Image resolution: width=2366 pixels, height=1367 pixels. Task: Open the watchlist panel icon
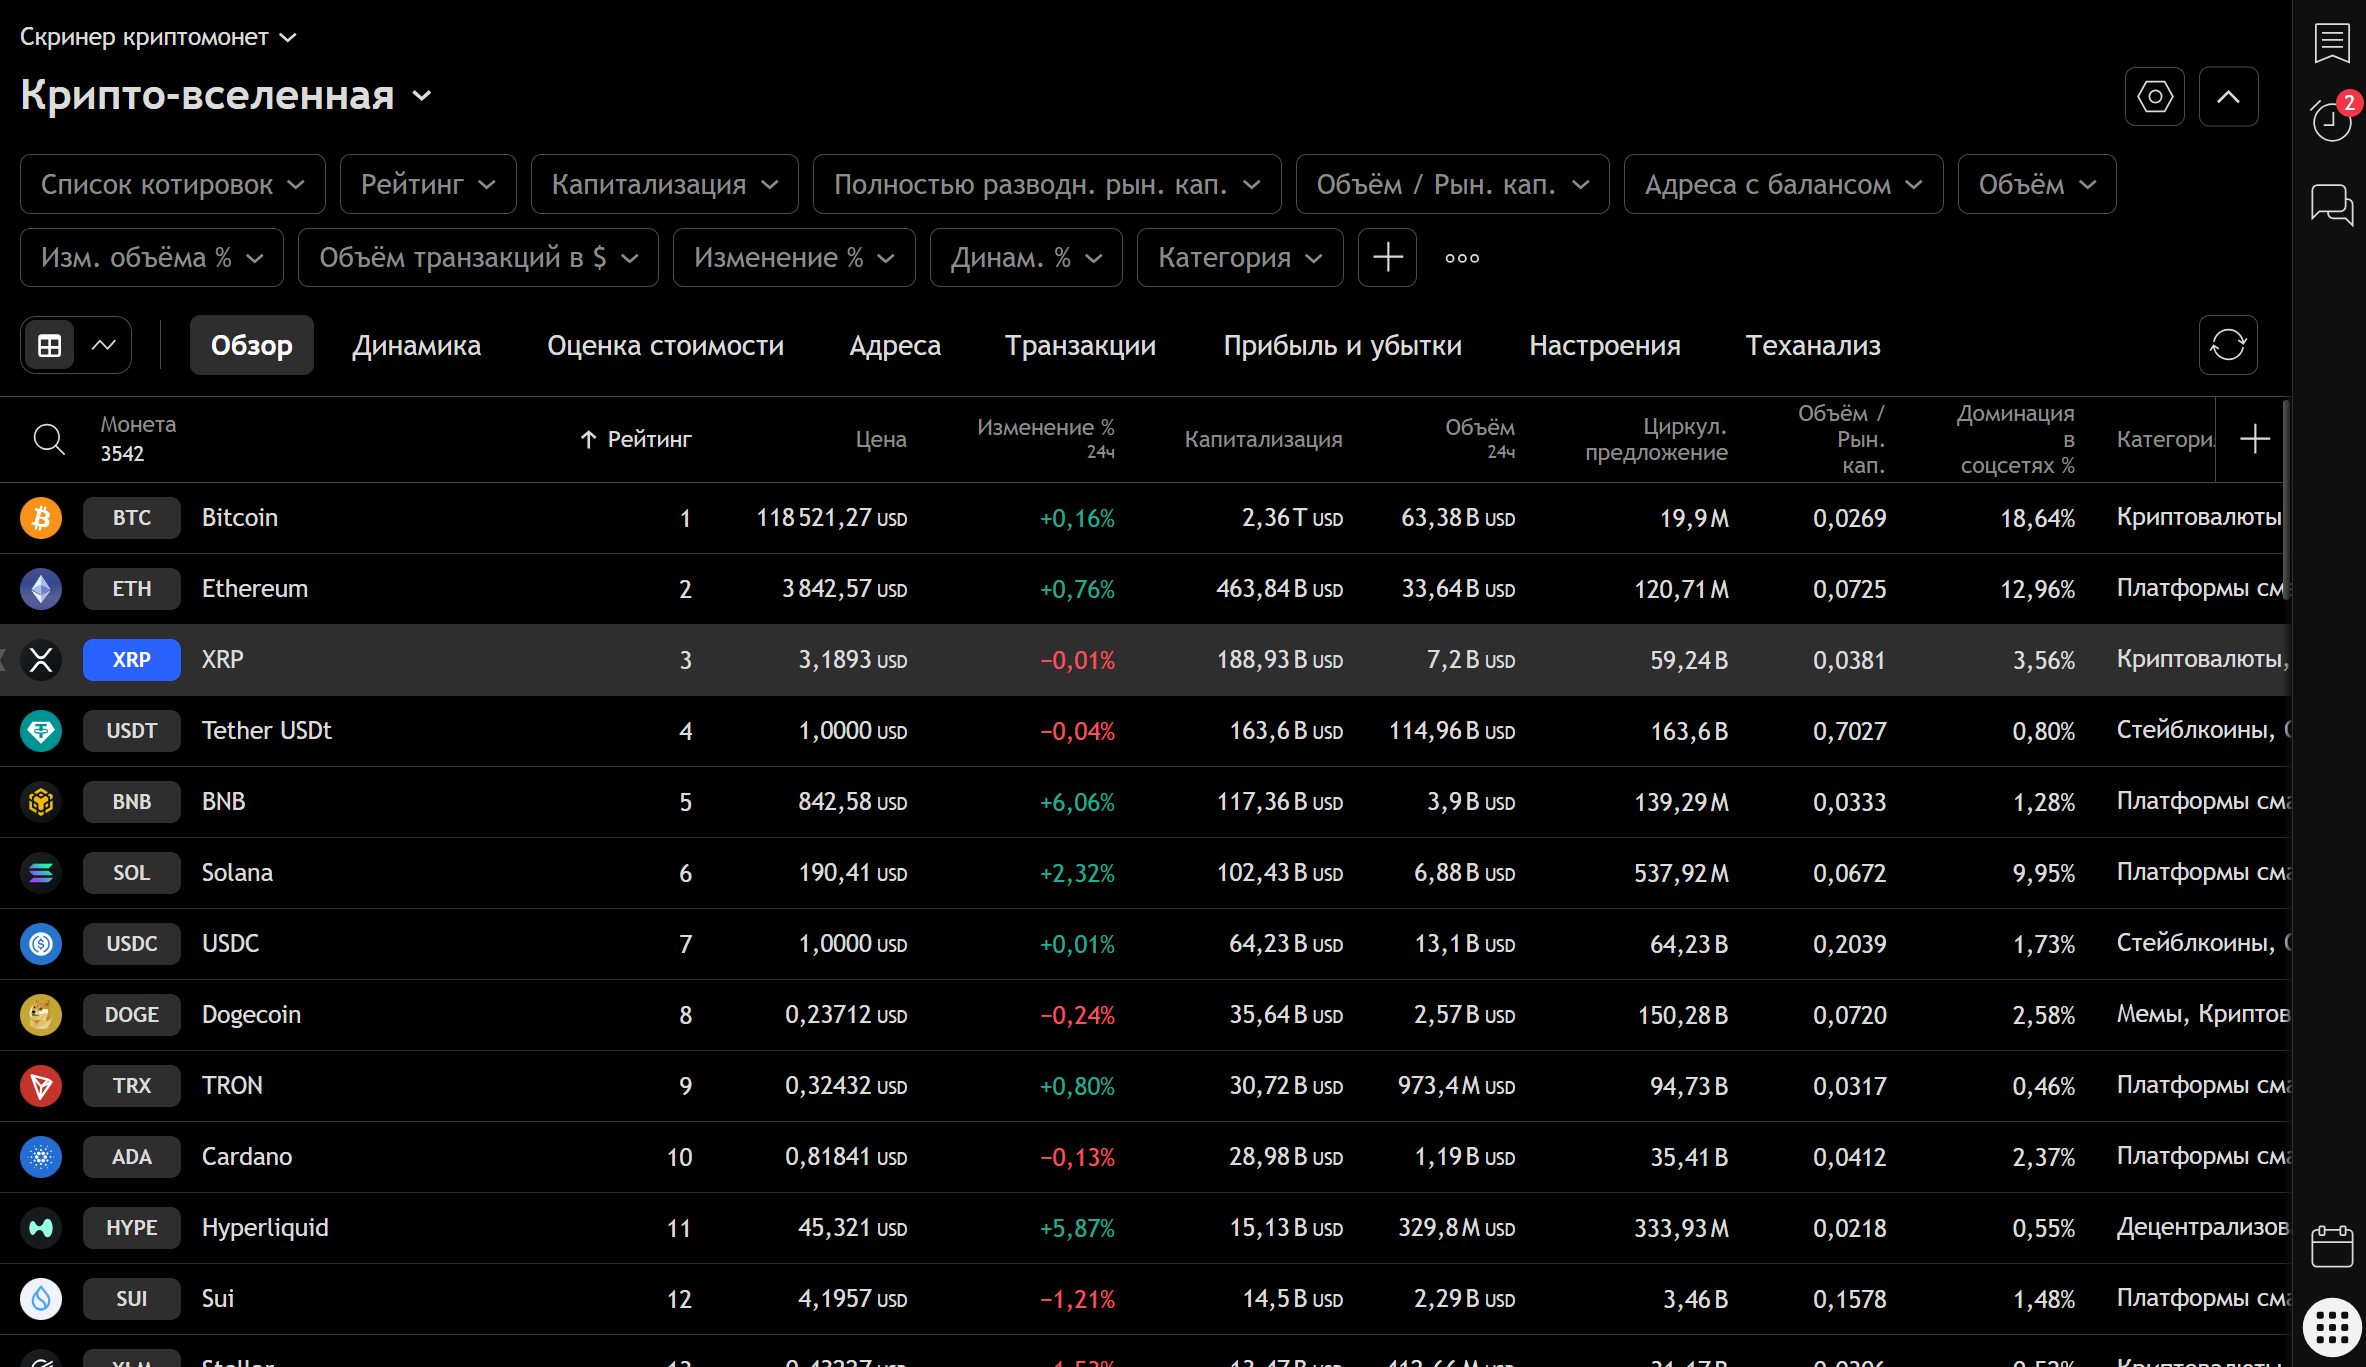[x=2332, y=43]
